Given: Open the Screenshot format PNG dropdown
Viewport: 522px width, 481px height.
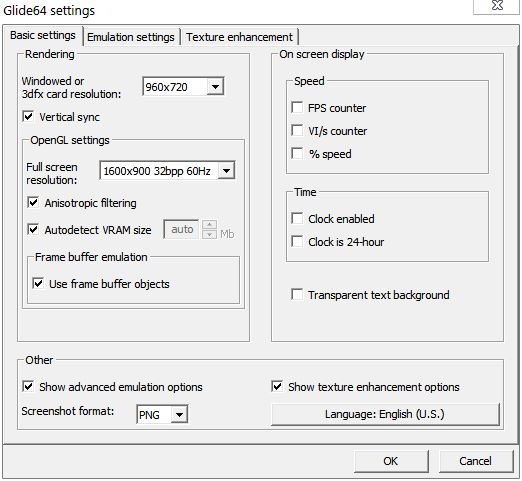Looking at the screenshot, I should click(x=162, y=414).
